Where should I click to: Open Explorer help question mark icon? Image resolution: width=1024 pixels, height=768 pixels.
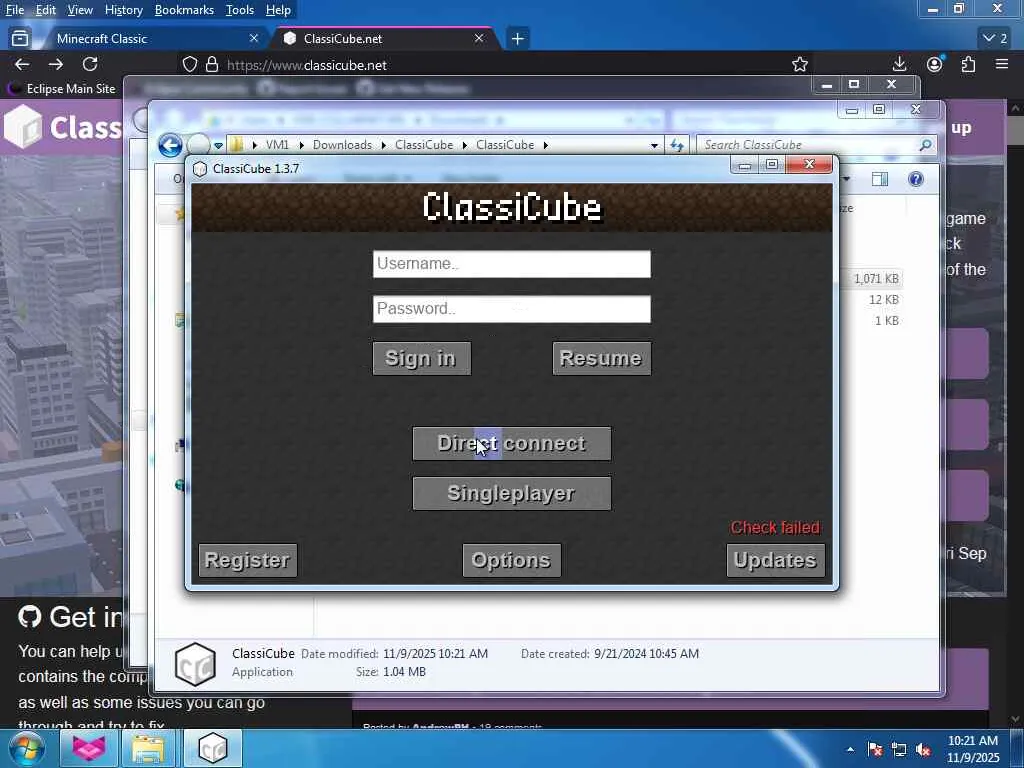click(916, 179)
